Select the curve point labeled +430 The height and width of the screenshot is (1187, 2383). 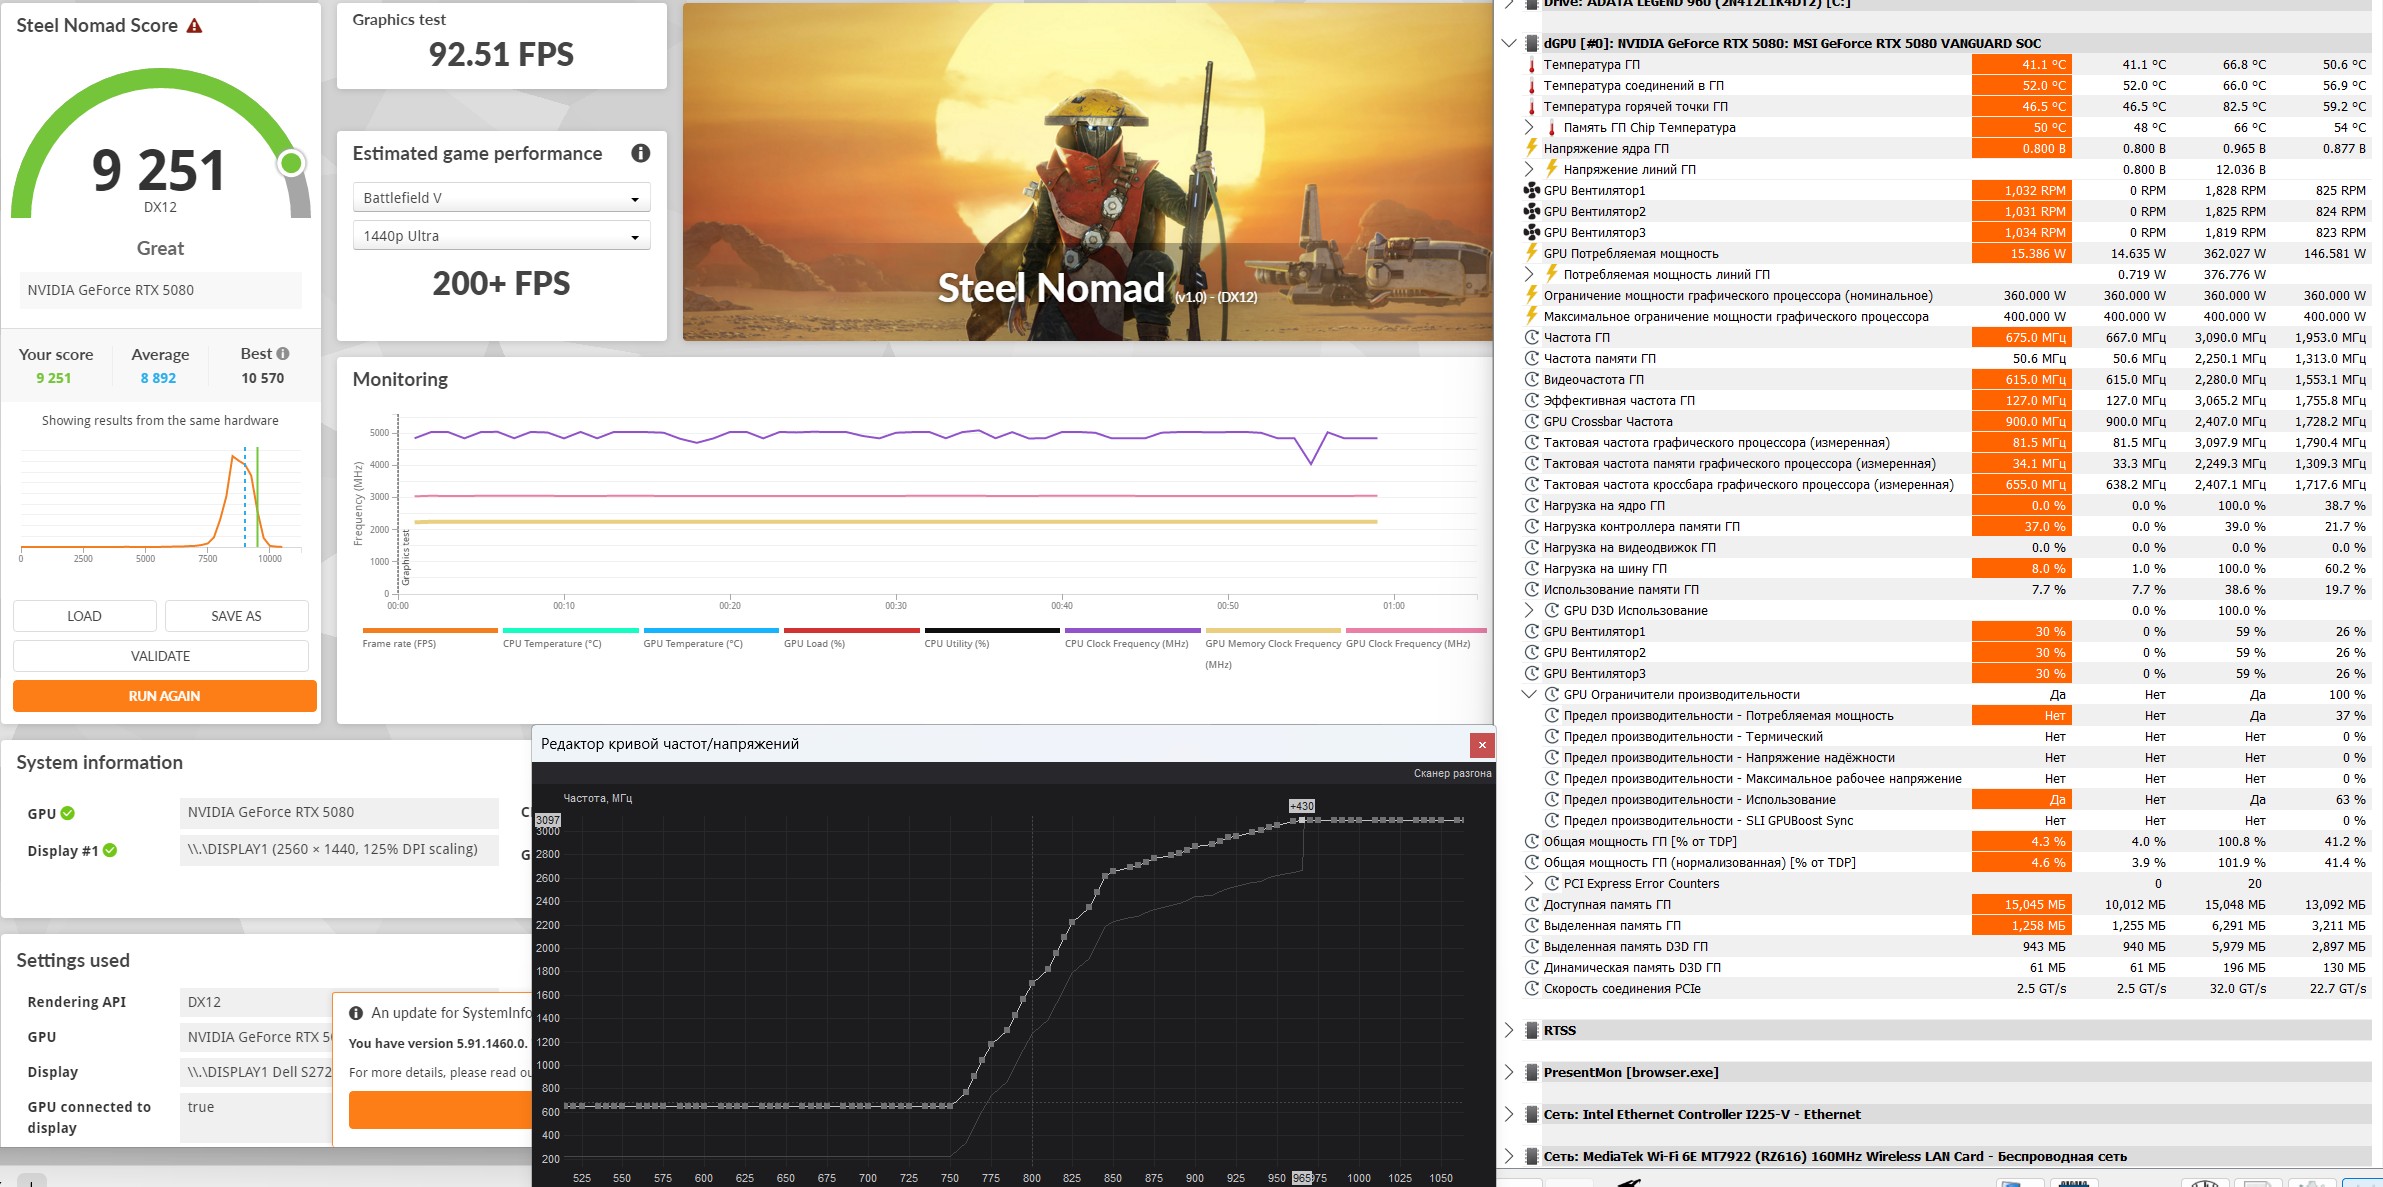(1302, 820)
